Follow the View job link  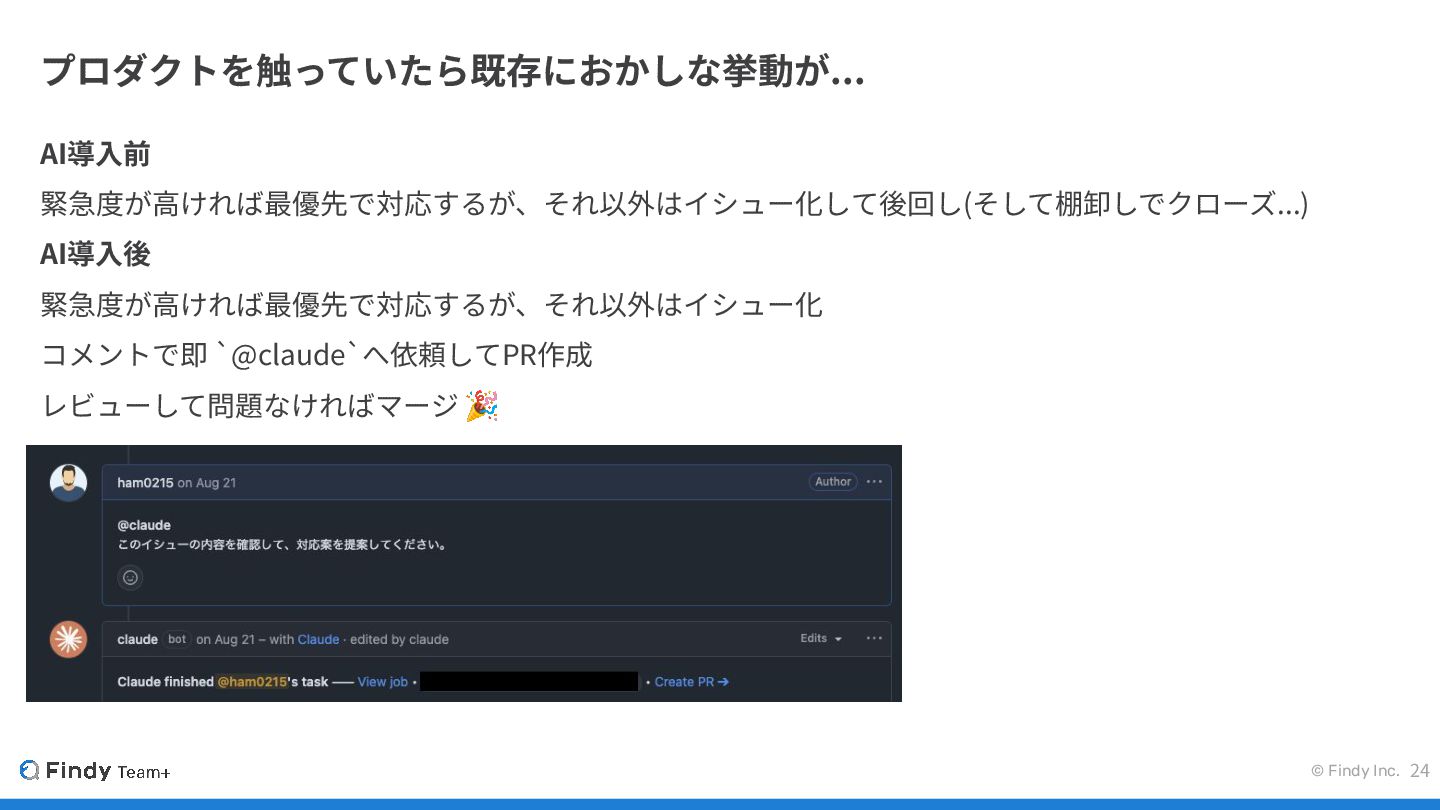[x=383, y=682]
